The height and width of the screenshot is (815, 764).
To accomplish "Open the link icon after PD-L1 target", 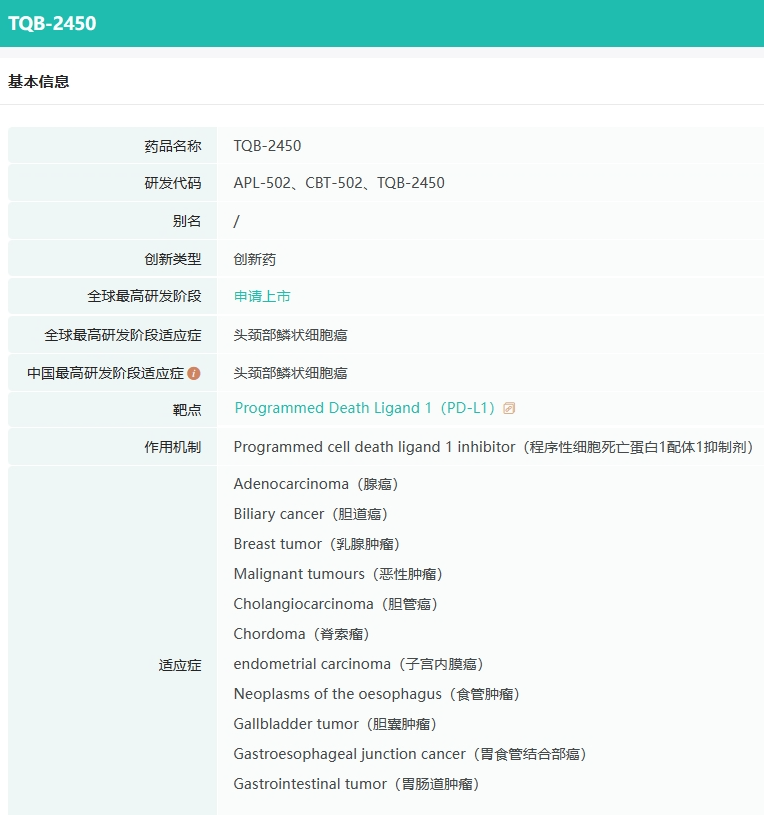I will (509, 408).
